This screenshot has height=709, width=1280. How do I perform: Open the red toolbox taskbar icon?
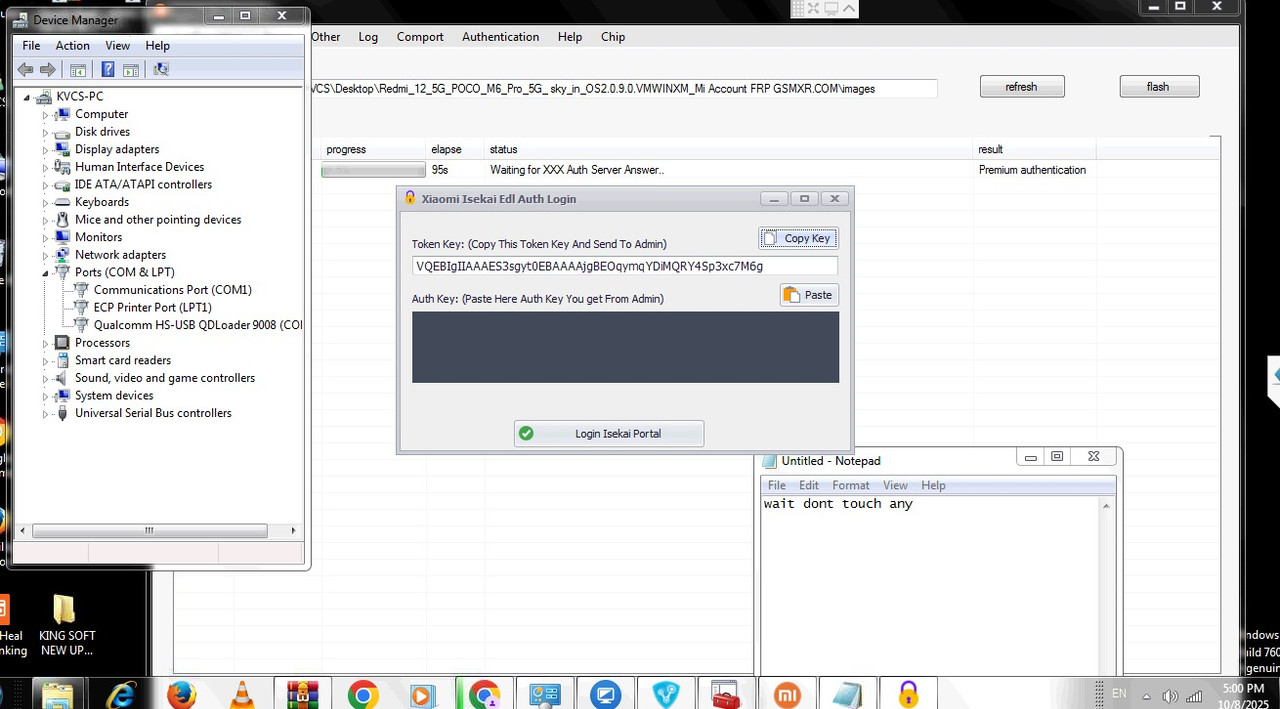click(x=725, y=694)
